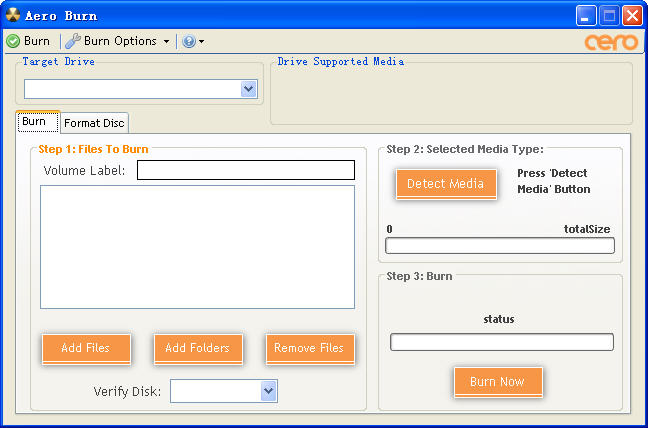Click the orange aero logo

click(x=611, y=43)
